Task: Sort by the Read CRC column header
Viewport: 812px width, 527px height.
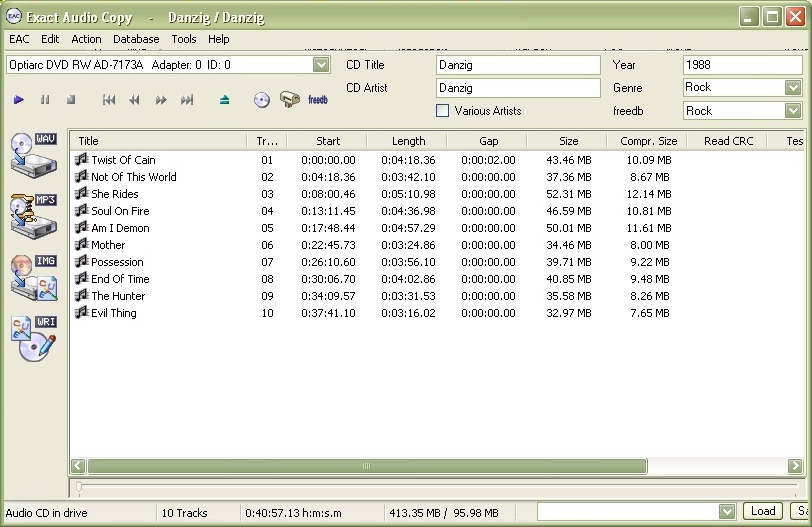Action: point(728,141)
